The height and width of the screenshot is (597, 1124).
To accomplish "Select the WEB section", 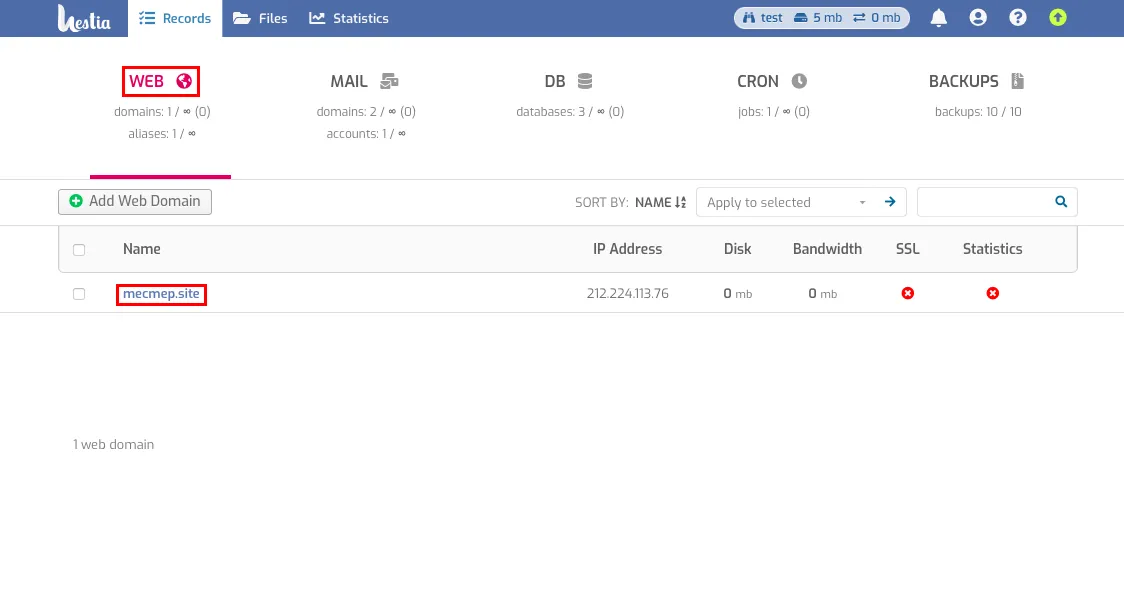I will click(x=161, y=82).
